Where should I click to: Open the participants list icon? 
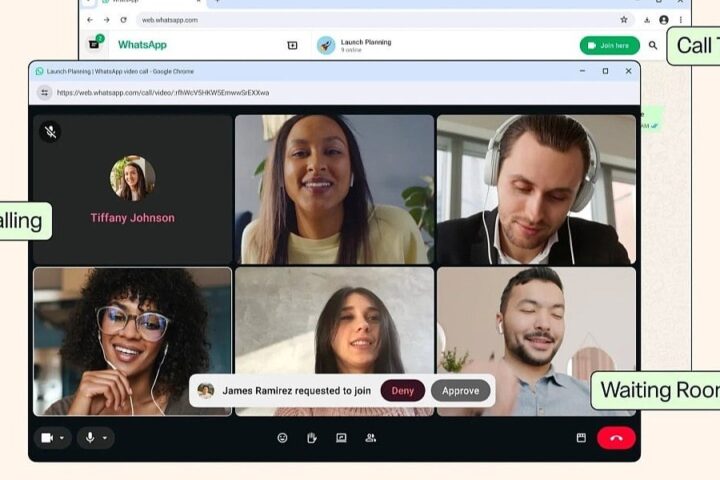pos(371,438)
